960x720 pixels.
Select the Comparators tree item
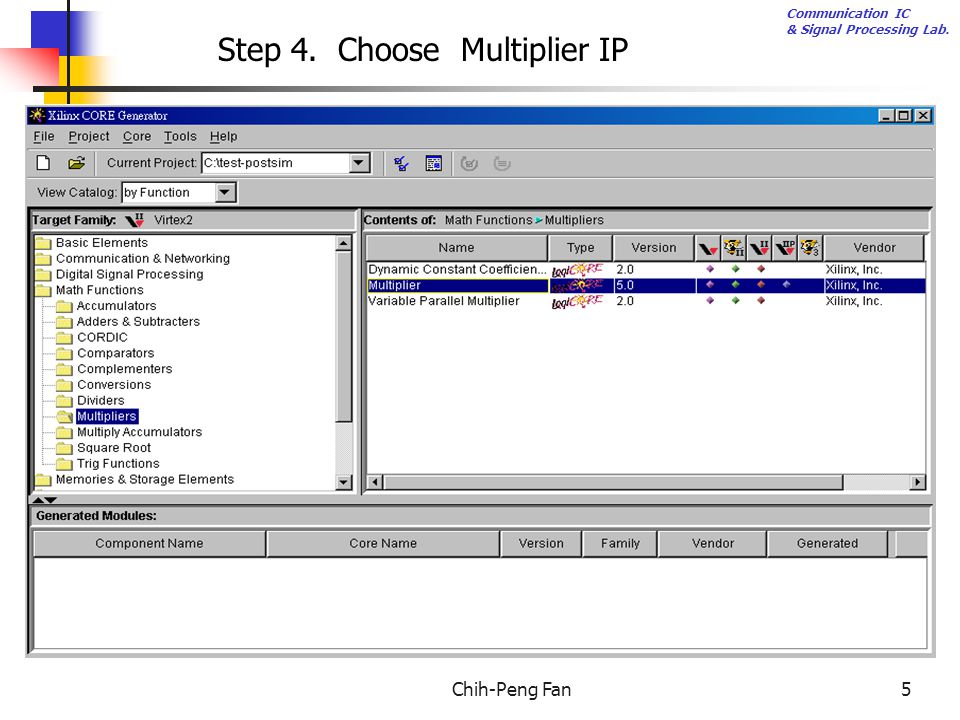click(116, 353)
